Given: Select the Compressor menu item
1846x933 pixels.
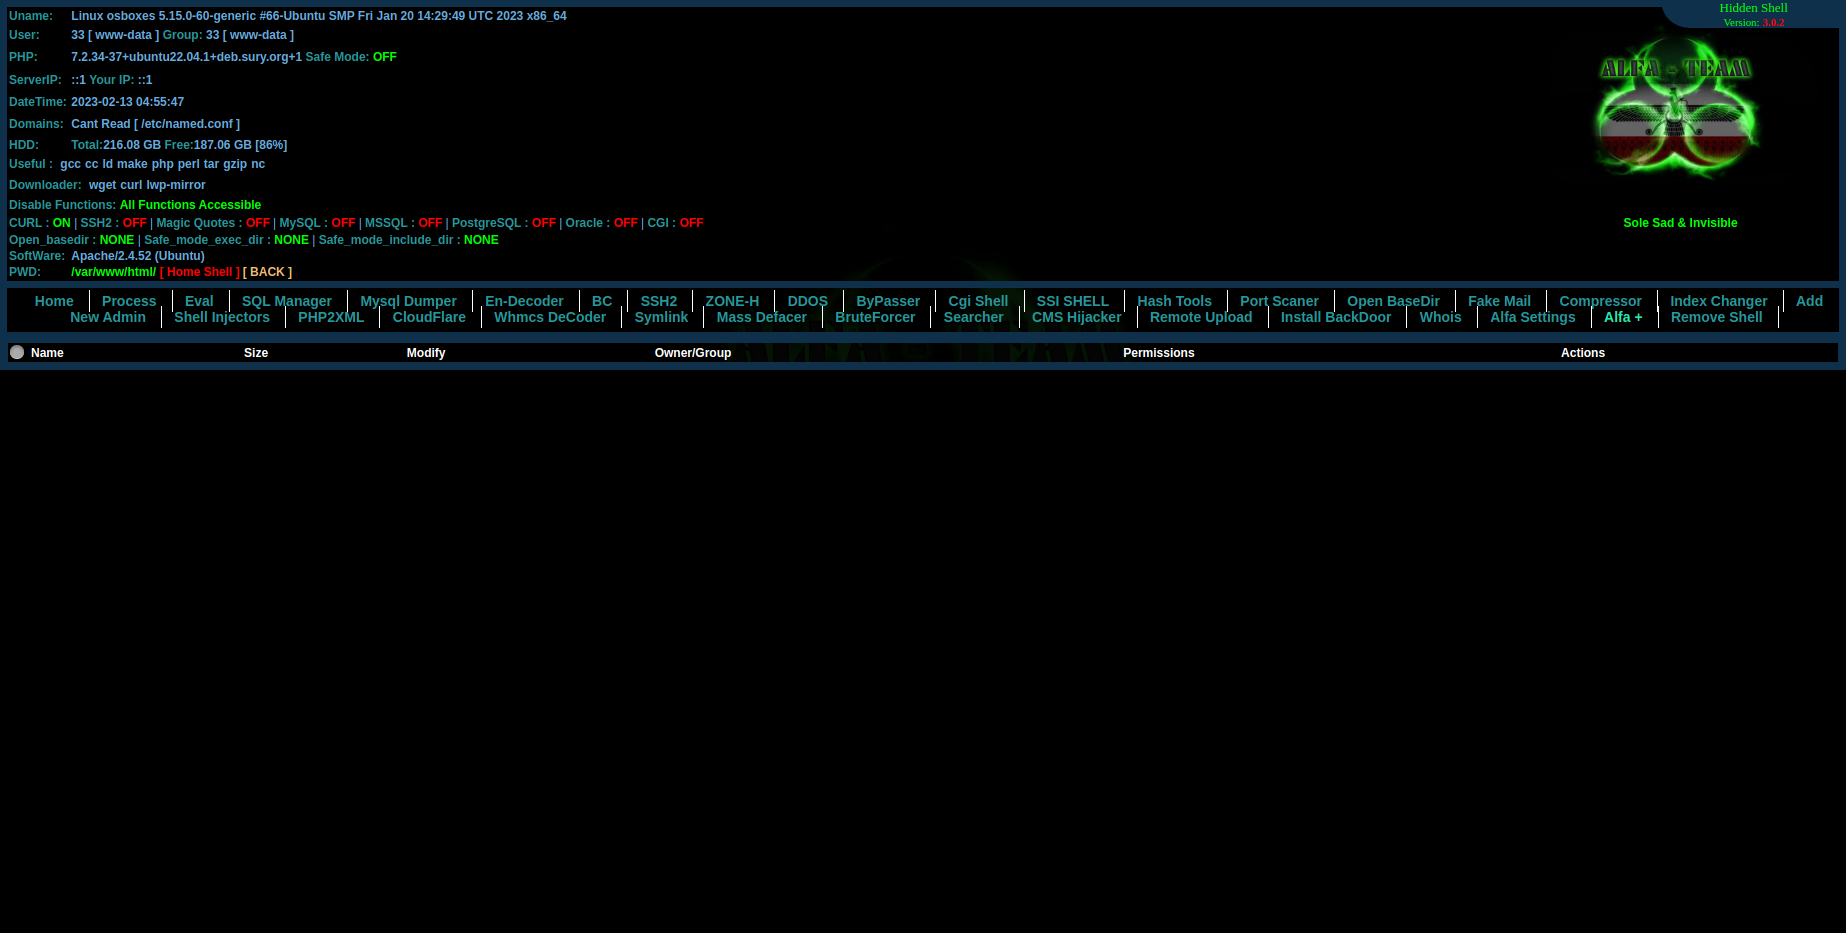Looking at the screenshot, I should coord(1600,301).
